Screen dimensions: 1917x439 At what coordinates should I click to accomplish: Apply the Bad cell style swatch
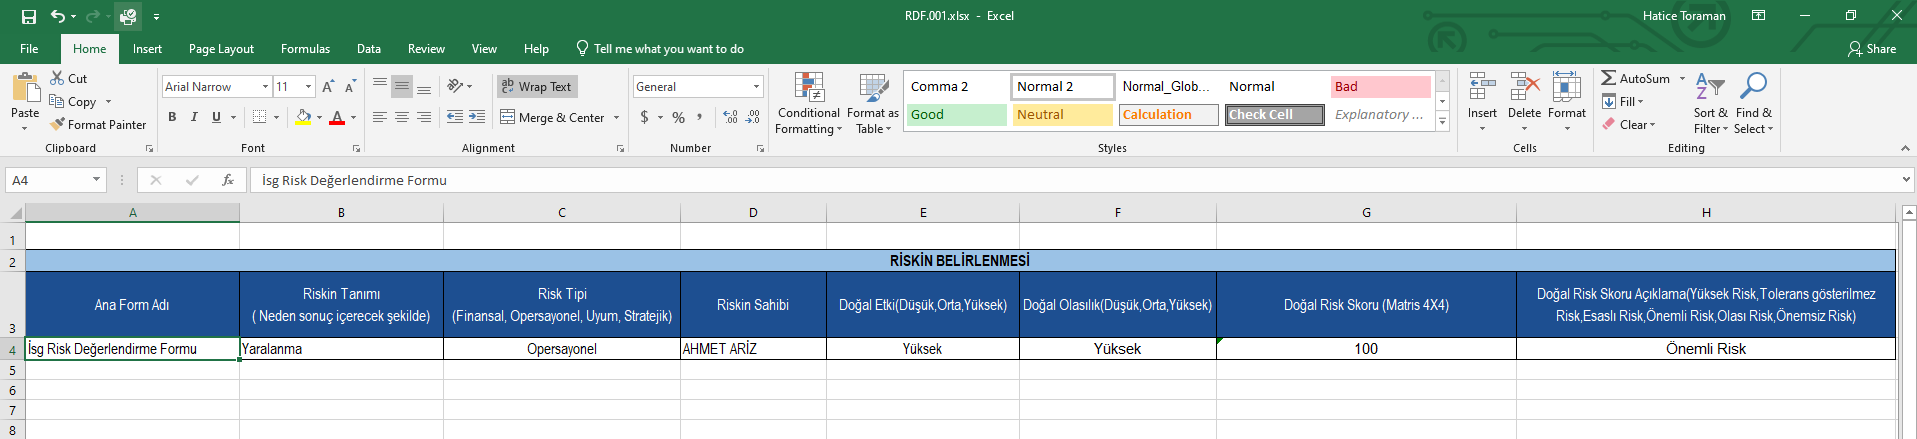coord(1379,87)
